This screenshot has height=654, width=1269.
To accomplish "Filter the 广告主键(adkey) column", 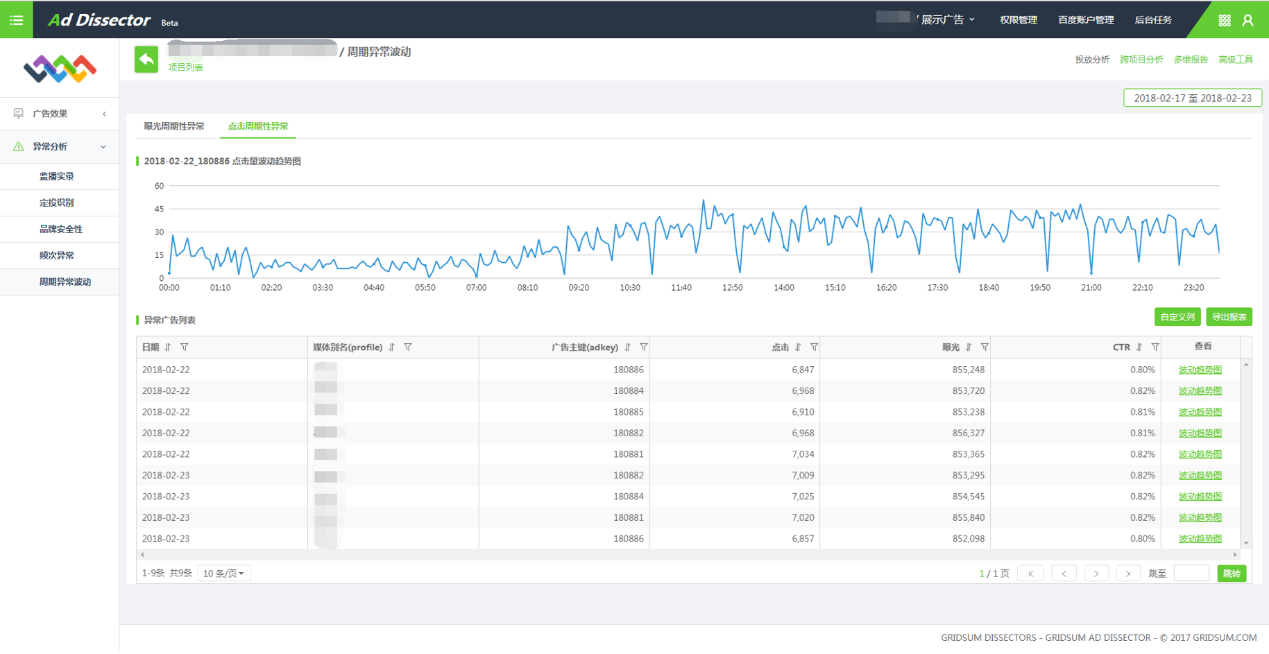I will point(643,347).
